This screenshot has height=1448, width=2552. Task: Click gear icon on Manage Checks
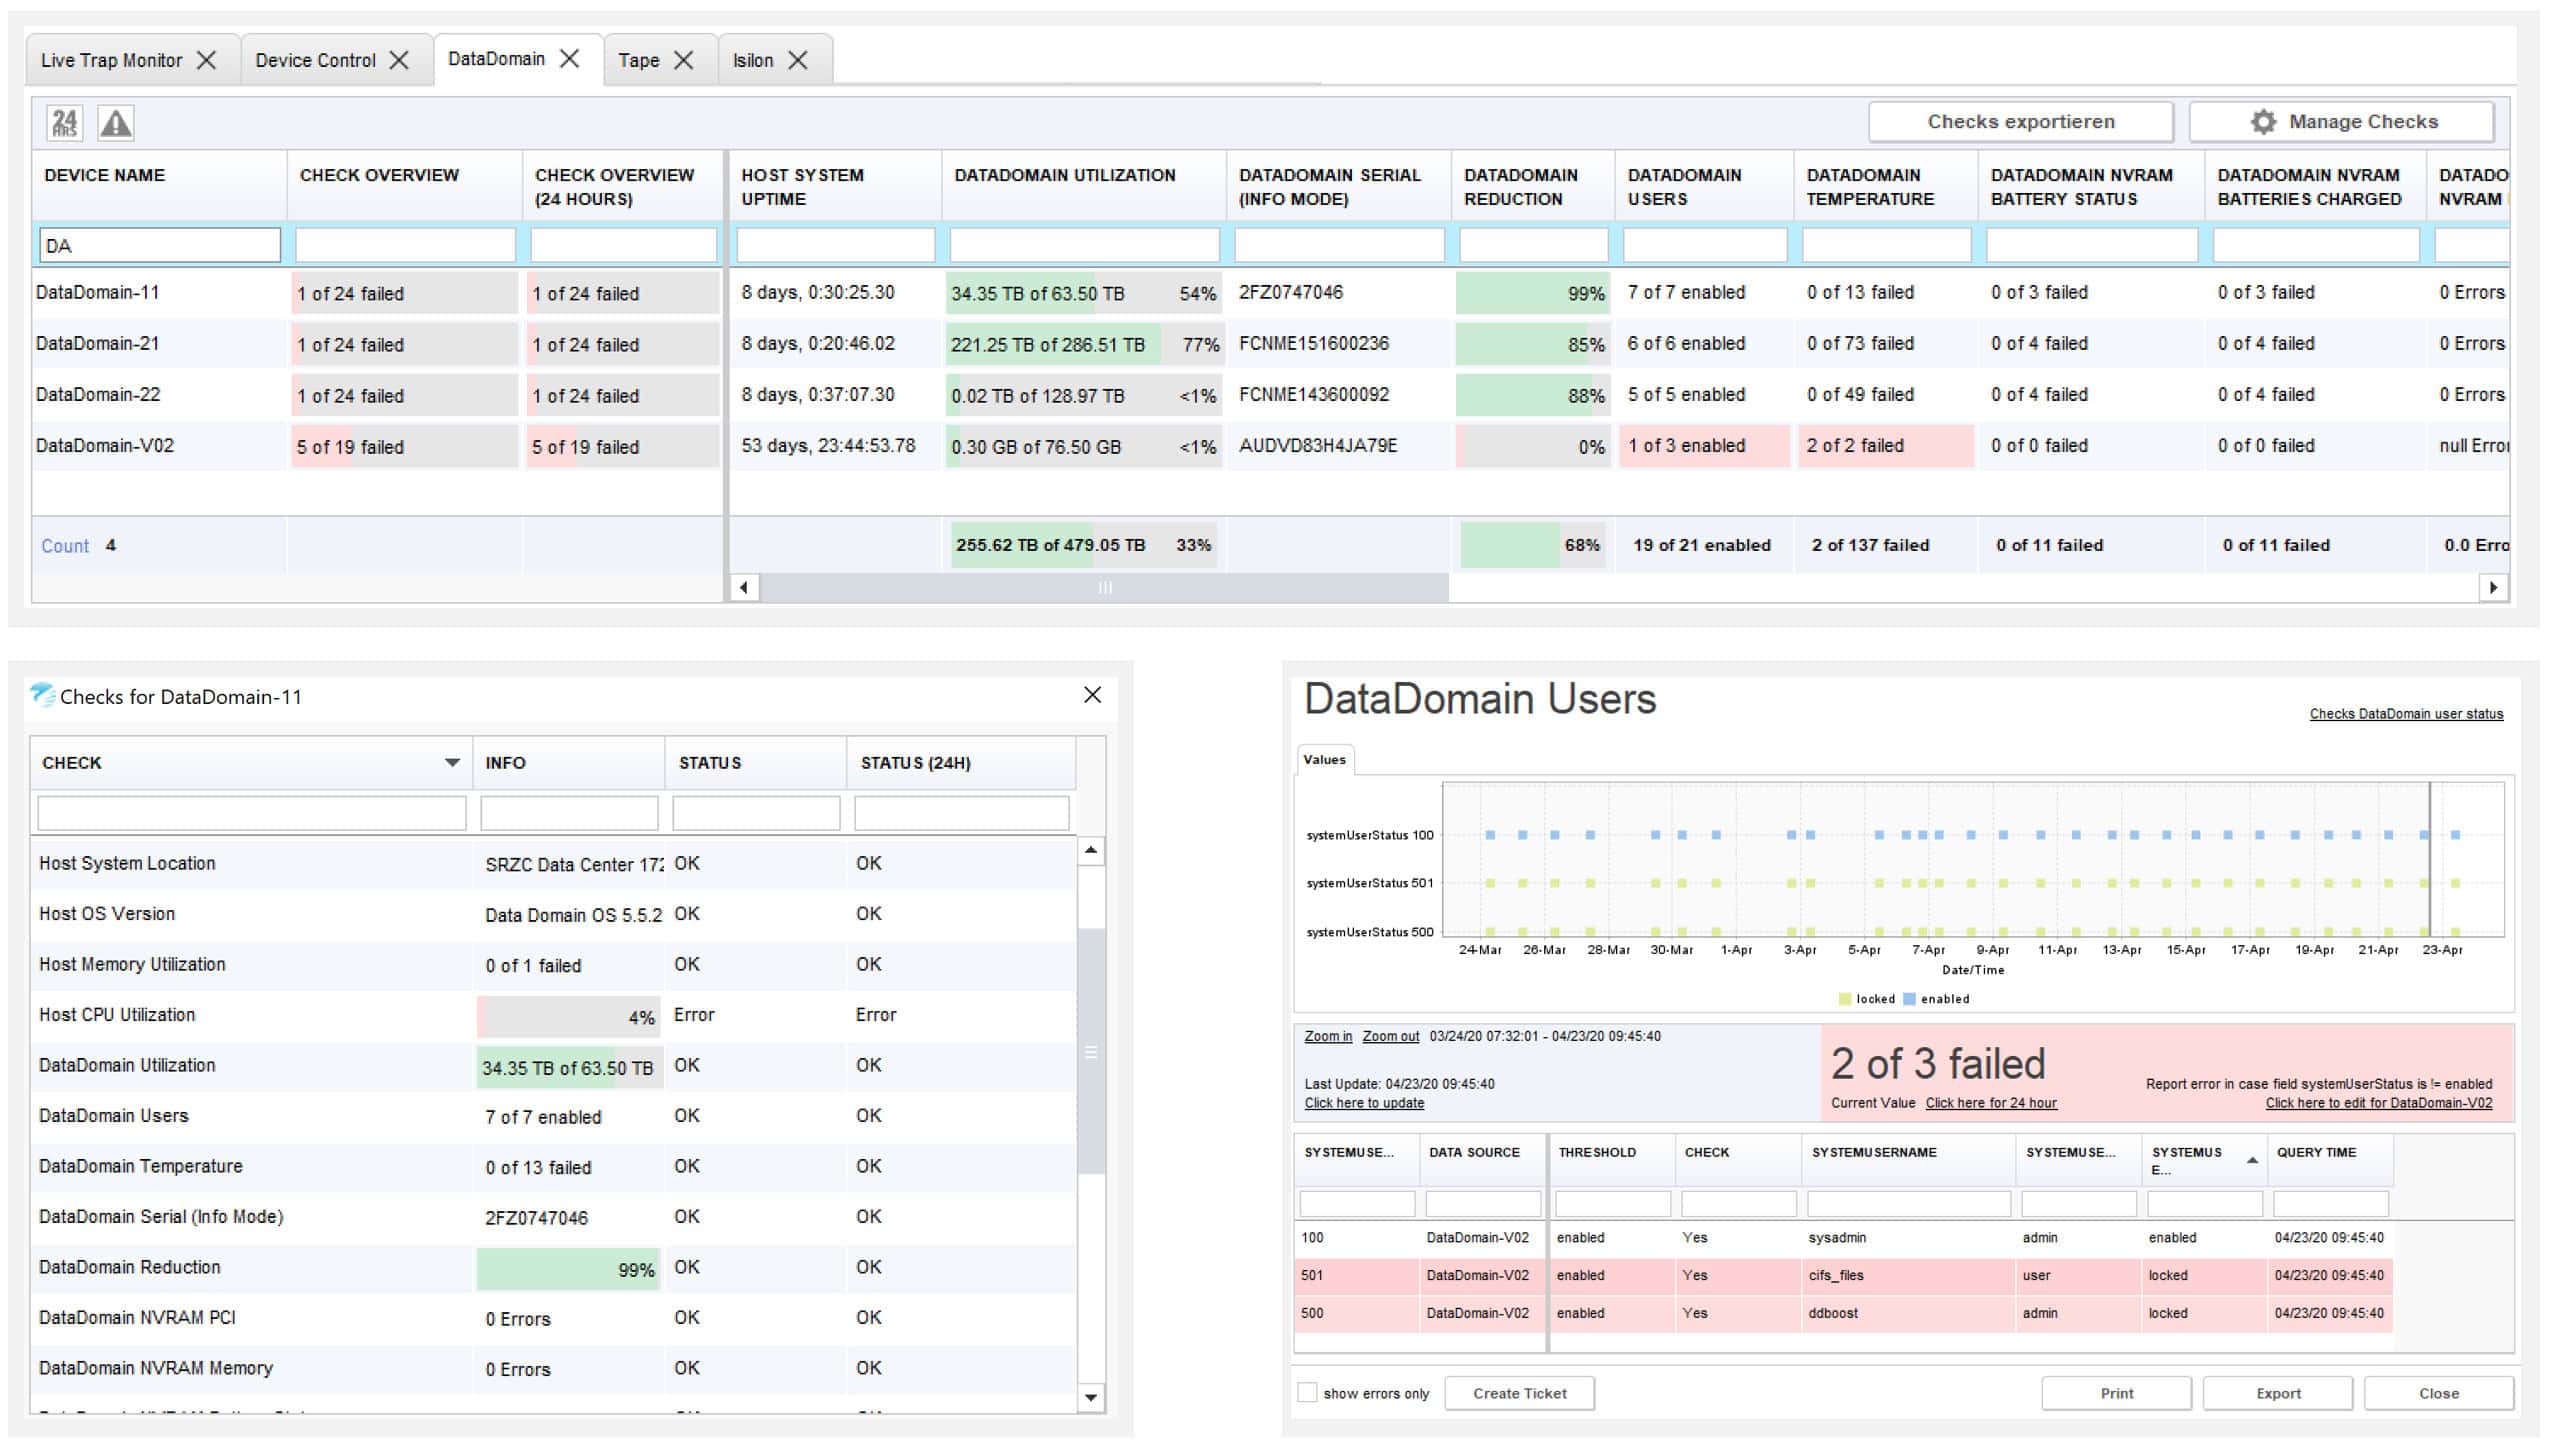tap(2263, 122)
